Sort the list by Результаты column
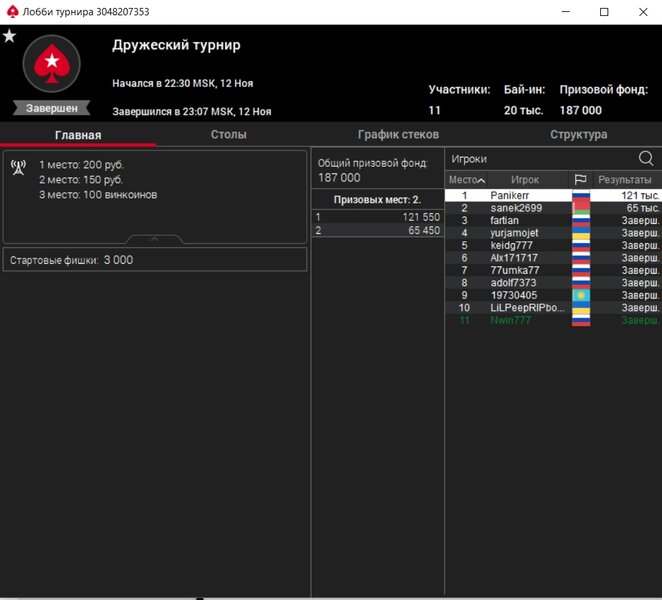This screenshot has height=600, width=662. pyautogui.click(x=624, y=180)
